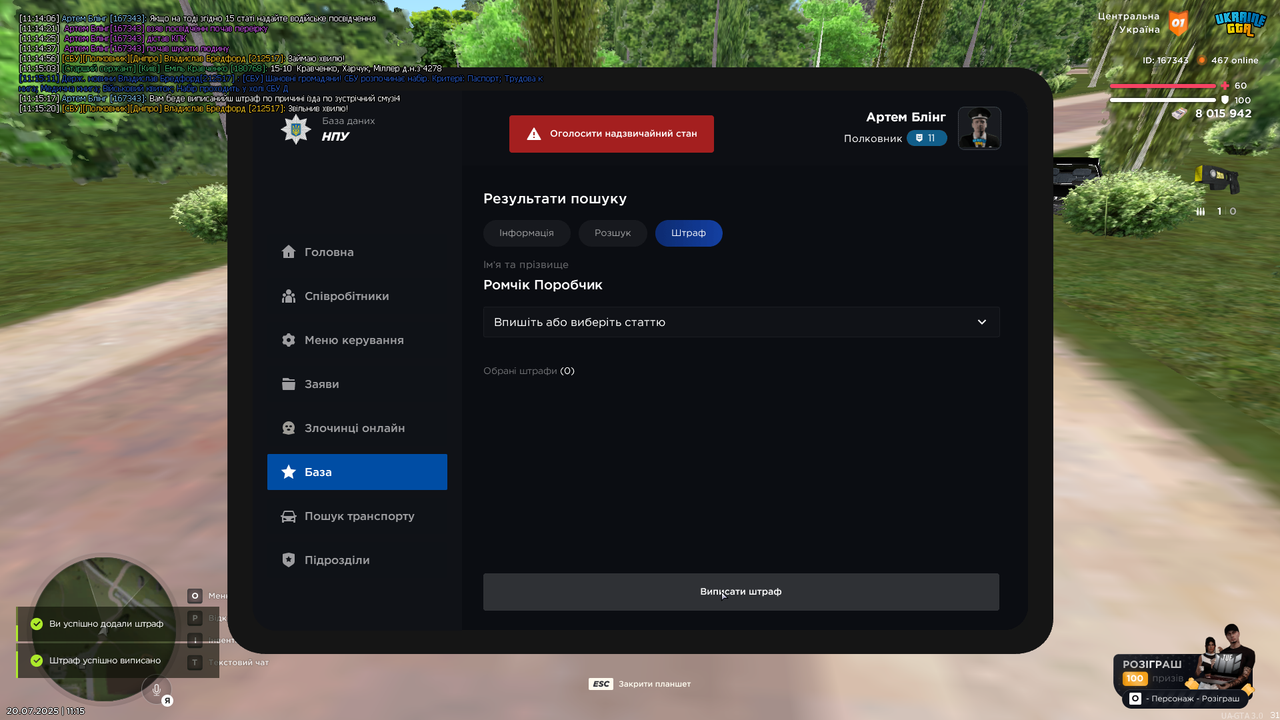Click the Ukraine GTA logo
Viewport: 1280px width, 720px height.
[1240, 23]
